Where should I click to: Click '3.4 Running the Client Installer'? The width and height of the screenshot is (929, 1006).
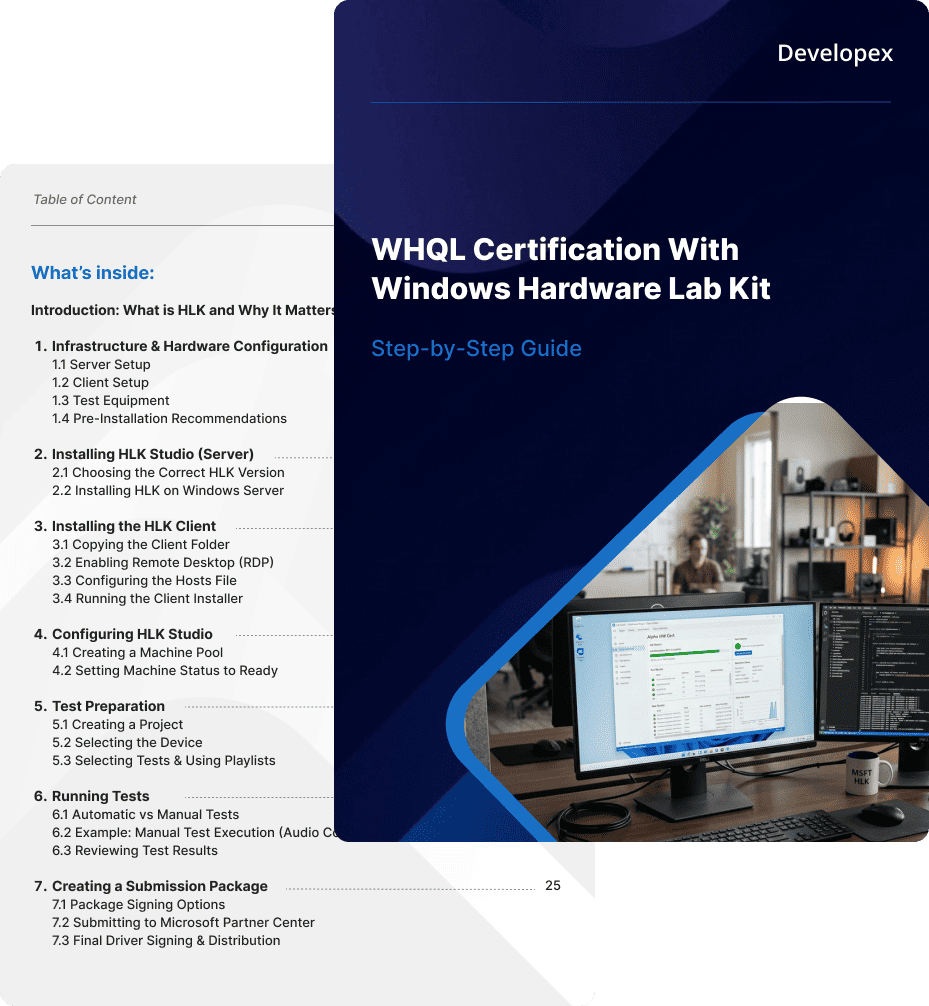[x=148, y=598]
